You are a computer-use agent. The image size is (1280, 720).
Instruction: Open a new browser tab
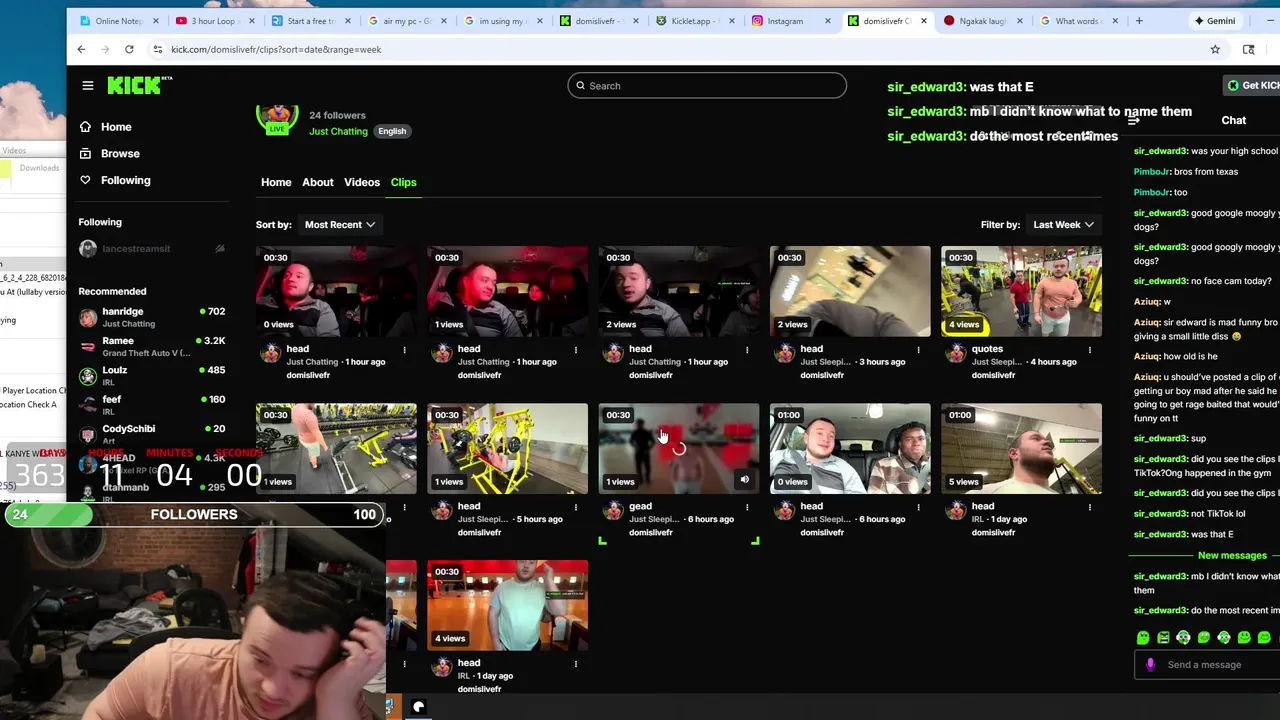(x=1139, y=20)
